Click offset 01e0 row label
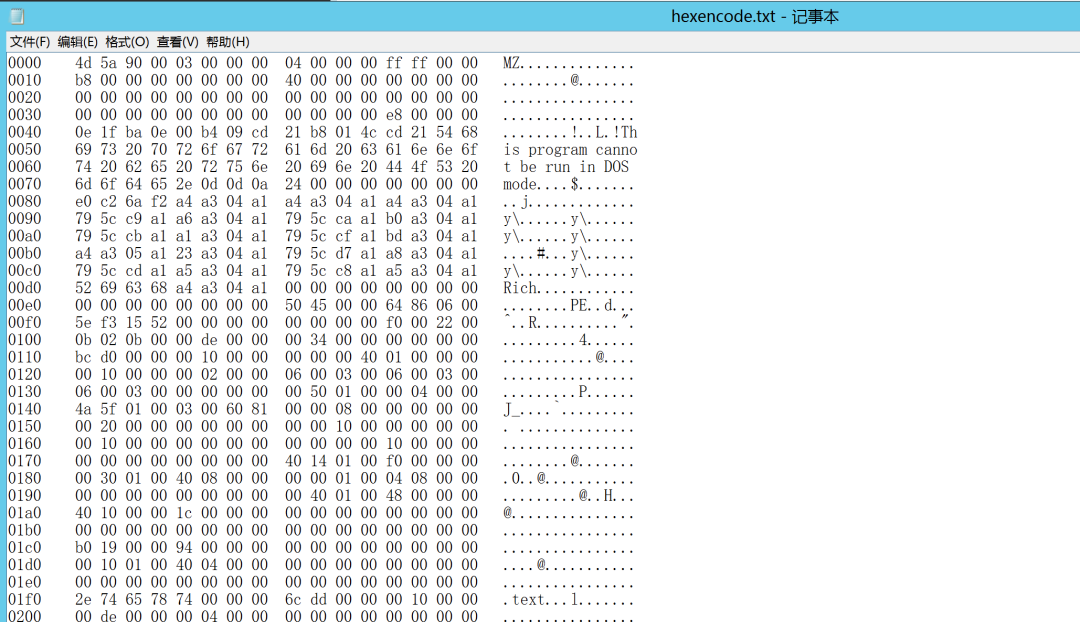Screen dimensions: 1080x622 (25, 582)
